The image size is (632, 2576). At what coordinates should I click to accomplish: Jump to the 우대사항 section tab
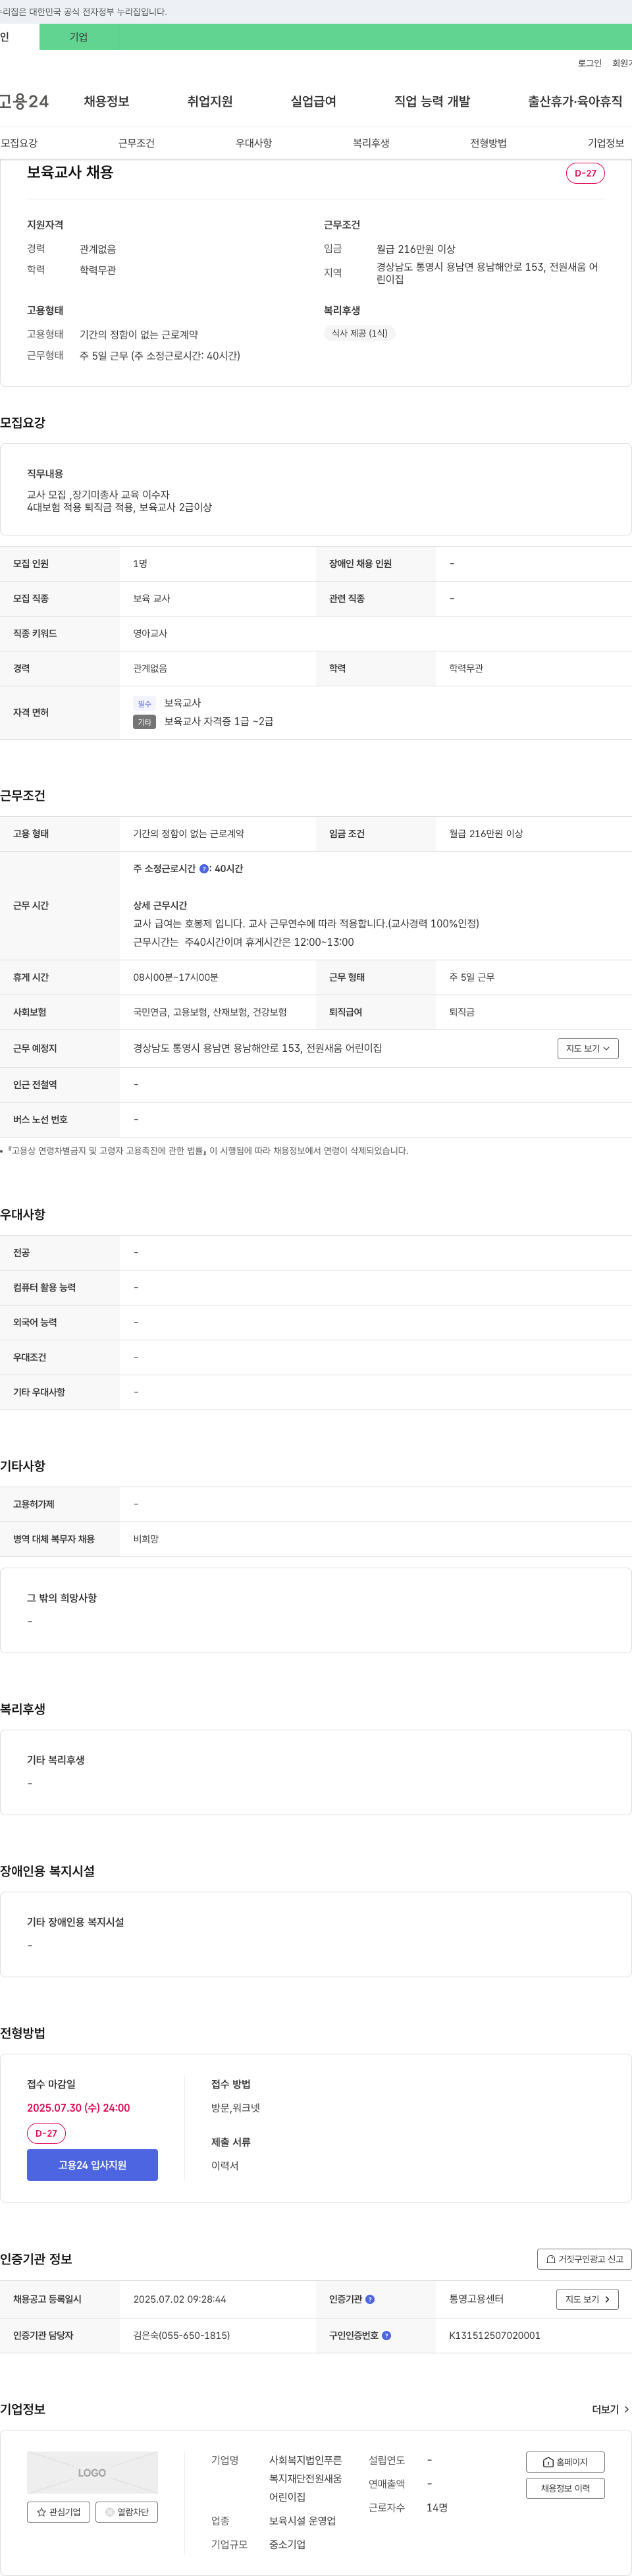(254, 143)
